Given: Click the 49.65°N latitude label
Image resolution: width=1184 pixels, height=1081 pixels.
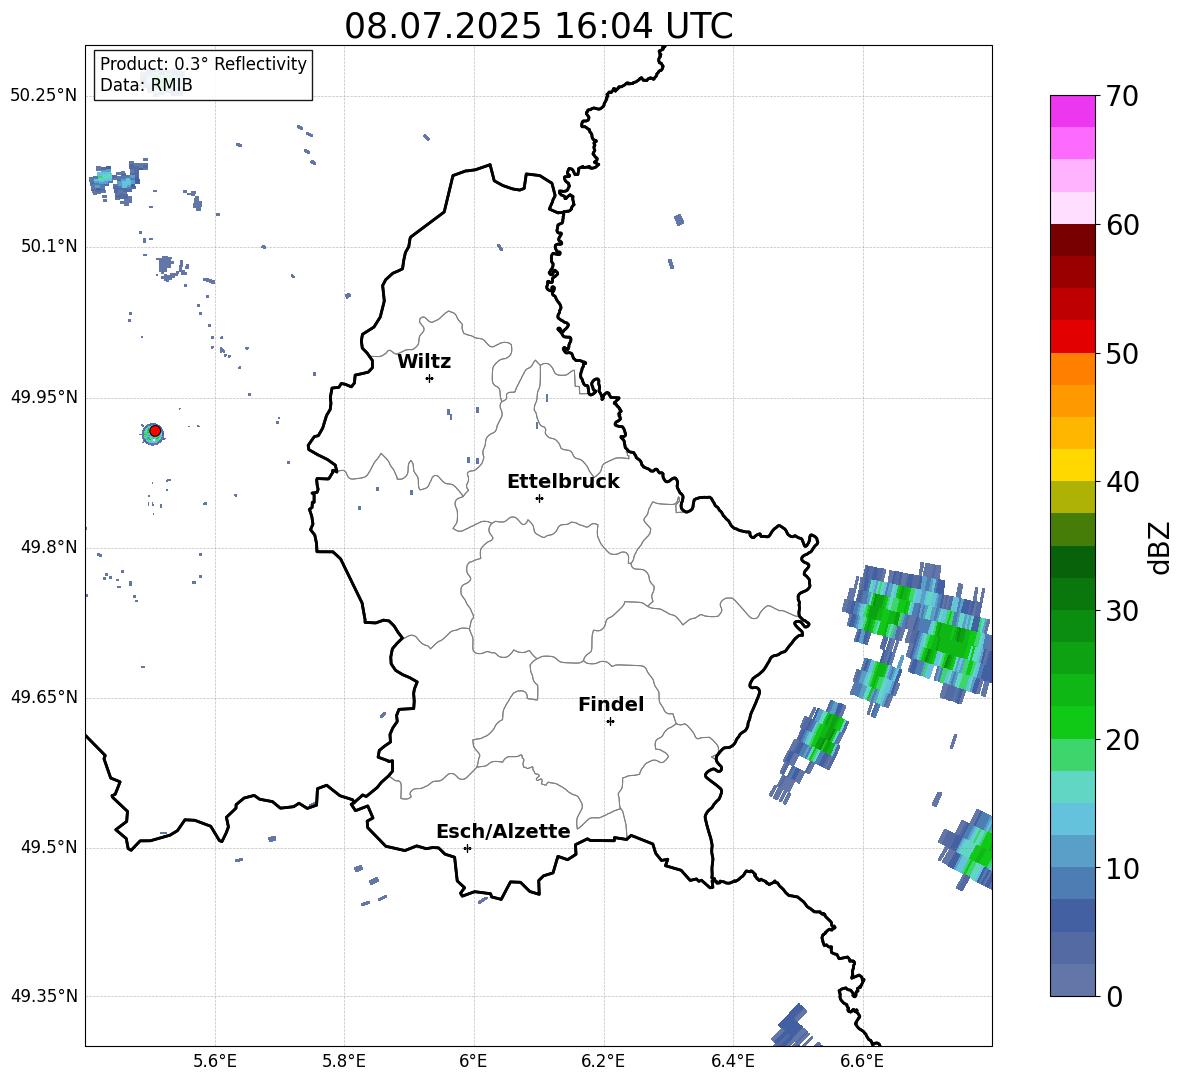Looking at the screenshot, I should click(44, 696).
